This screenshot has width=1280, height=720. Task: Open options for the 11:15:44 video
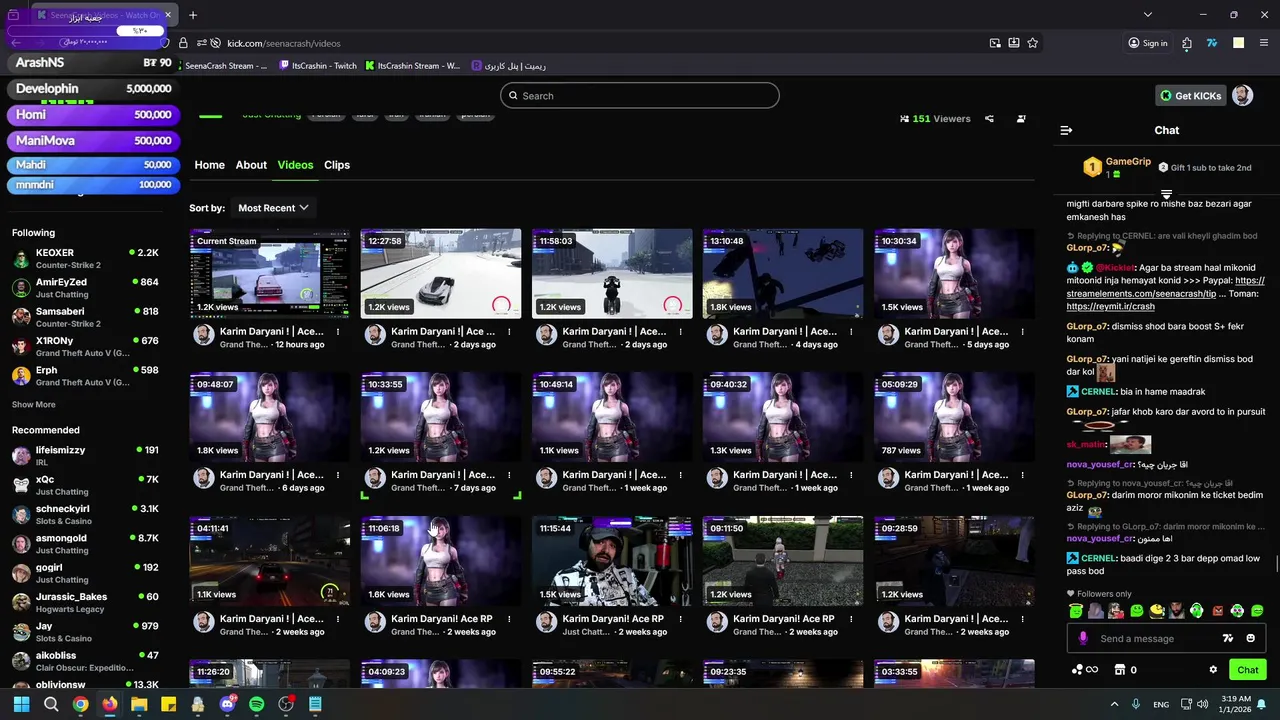coord(680,620)
